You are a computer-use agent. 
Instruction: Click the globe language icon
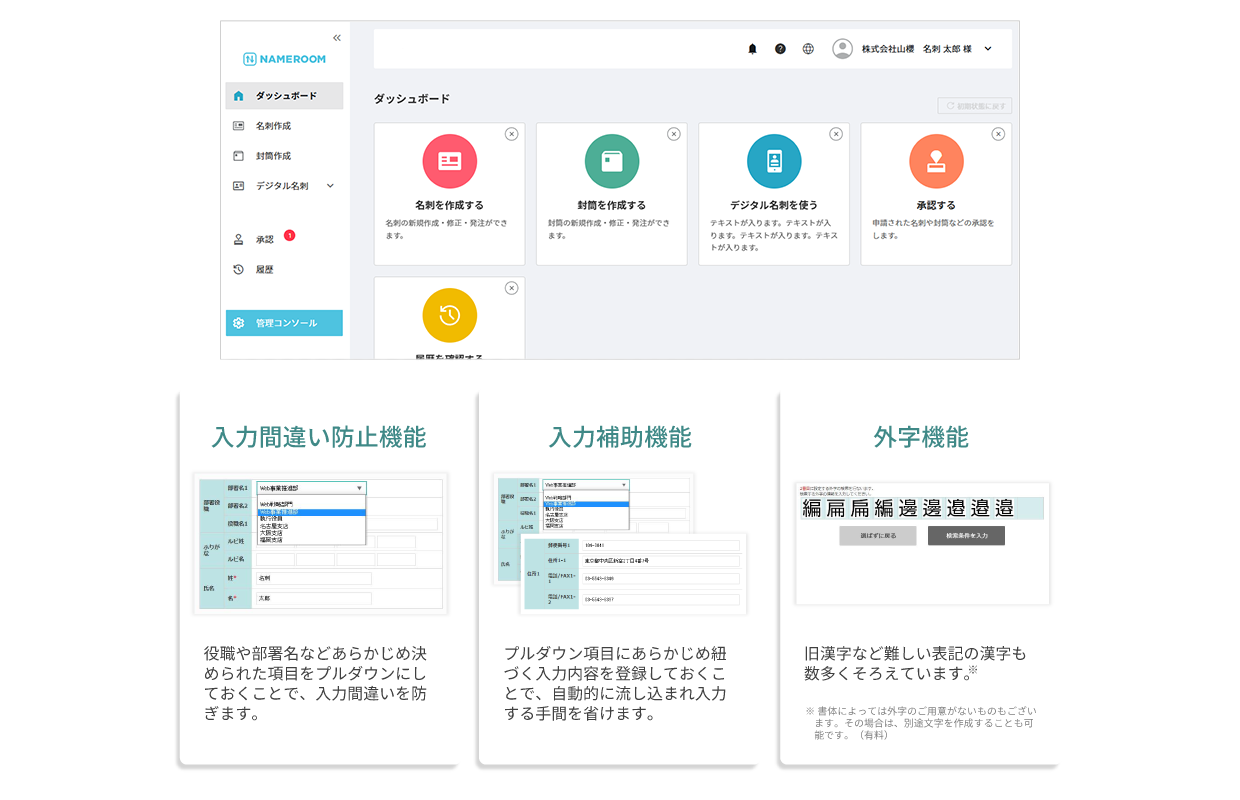(x=808, y=49)
